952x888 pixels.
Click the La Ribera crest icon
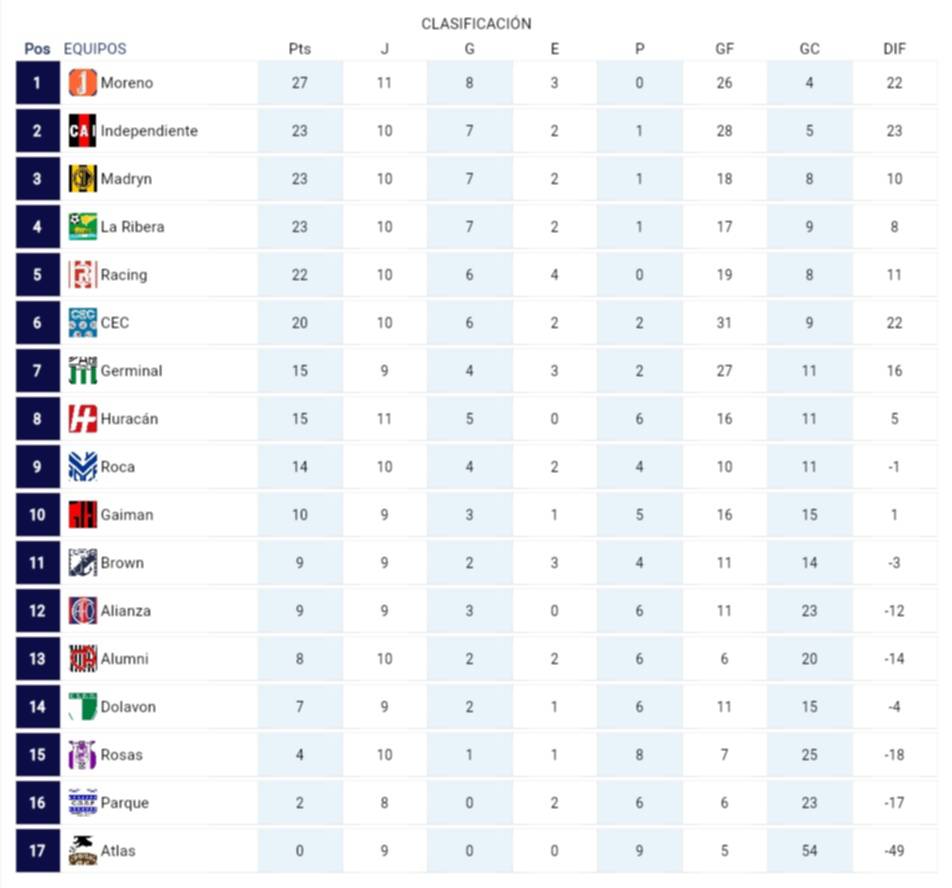tap(83, 227)
